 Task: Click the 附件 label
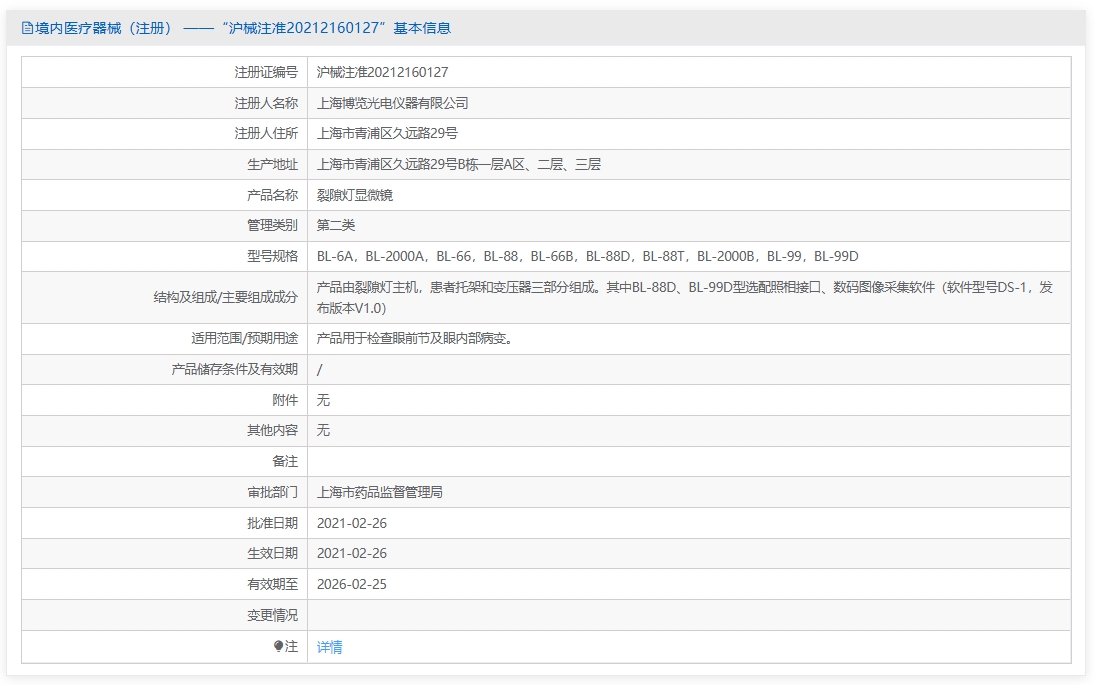[285, 400]
